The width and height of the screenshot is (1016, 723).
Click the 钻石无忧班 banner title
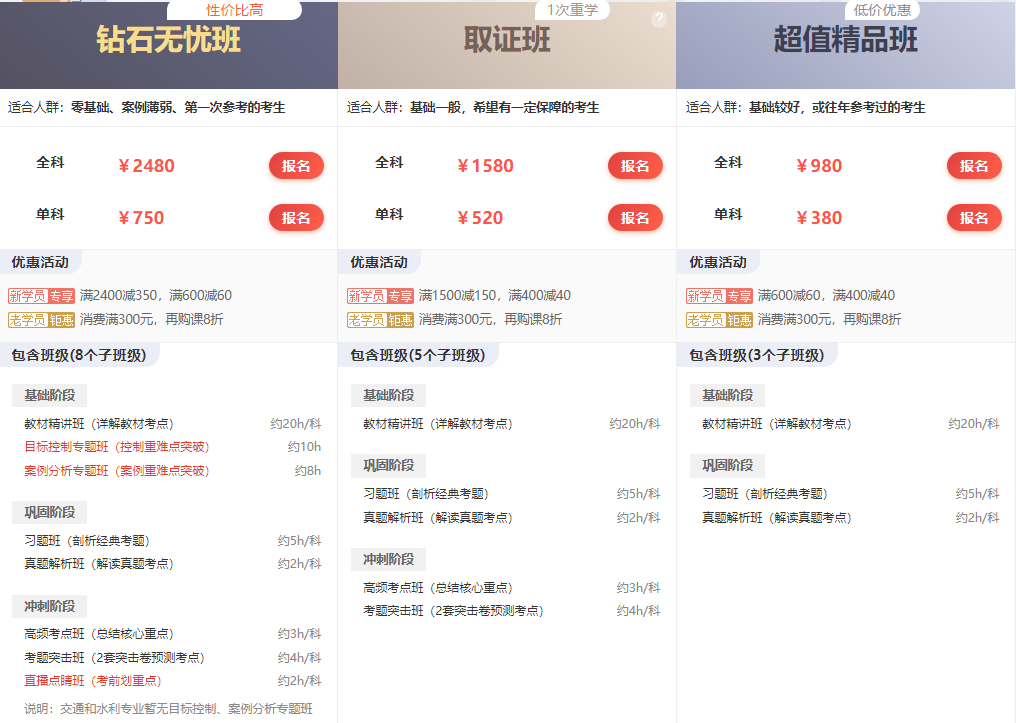[168, 40]
